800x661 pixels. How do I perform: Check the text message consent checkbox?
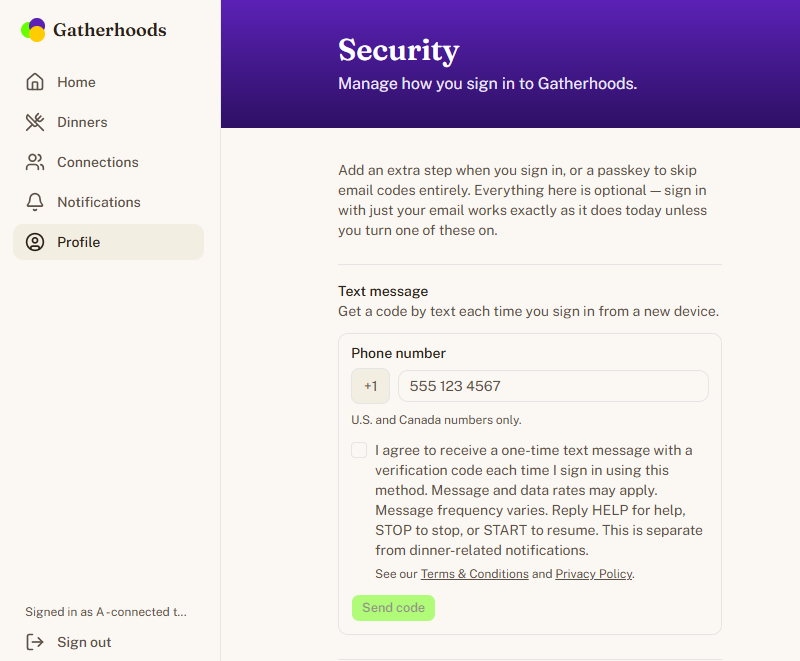click(359, 450)
